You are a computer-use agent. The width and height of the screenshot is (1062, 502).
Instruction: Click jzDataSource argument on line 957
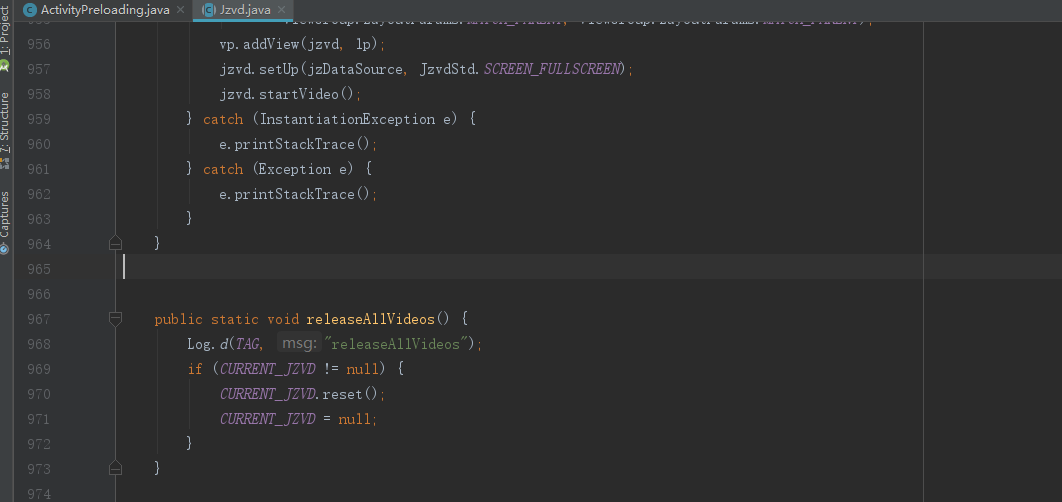click(356, 69)
